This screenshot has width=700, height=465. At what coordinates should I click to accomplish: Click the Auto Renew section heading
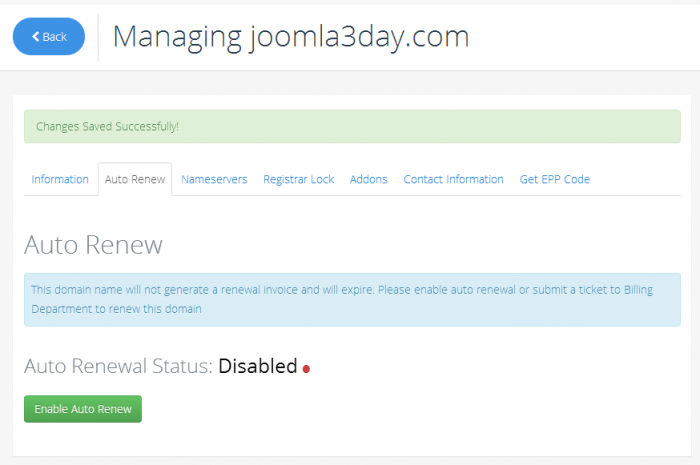93,245
